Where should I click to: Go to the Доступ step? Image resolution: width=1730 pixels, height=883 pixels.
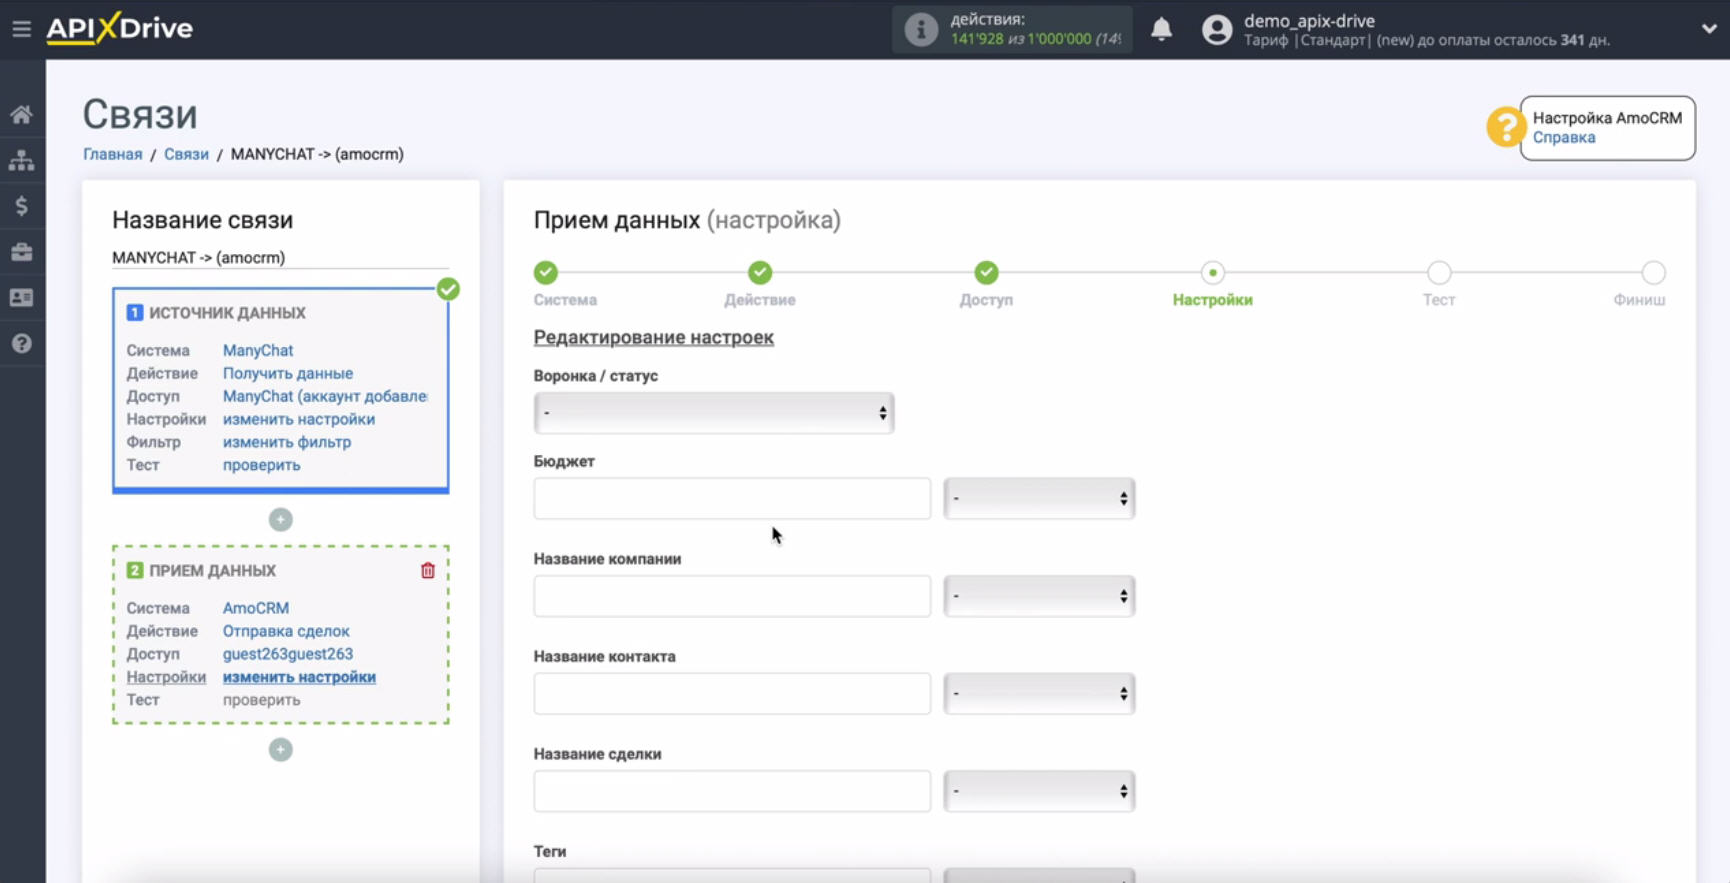click(x=986, y=272)
